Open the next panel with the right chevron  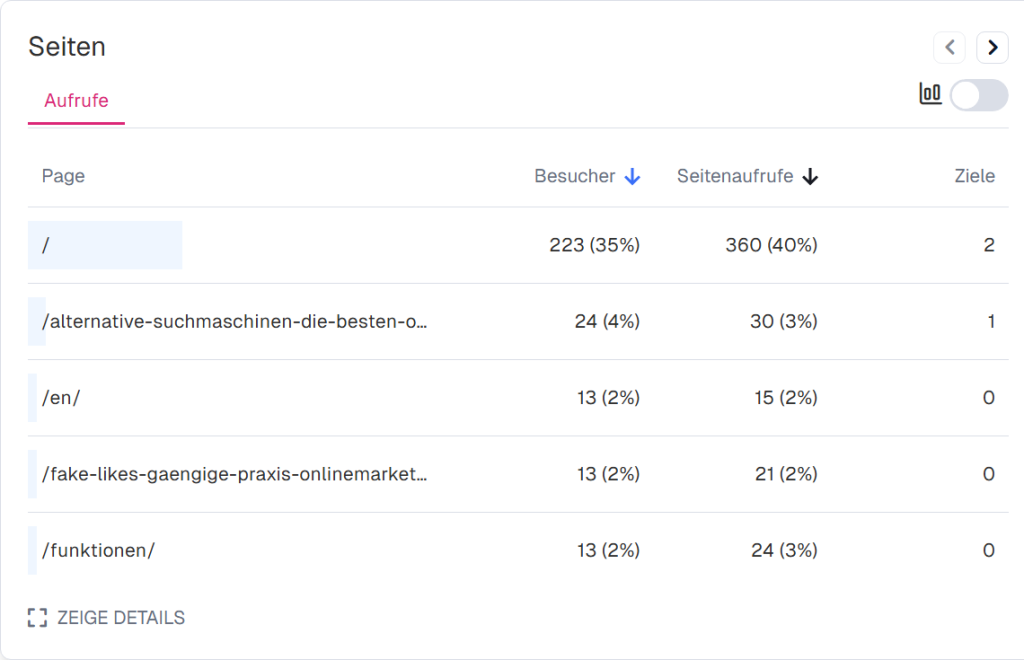(x=992, y=47)
